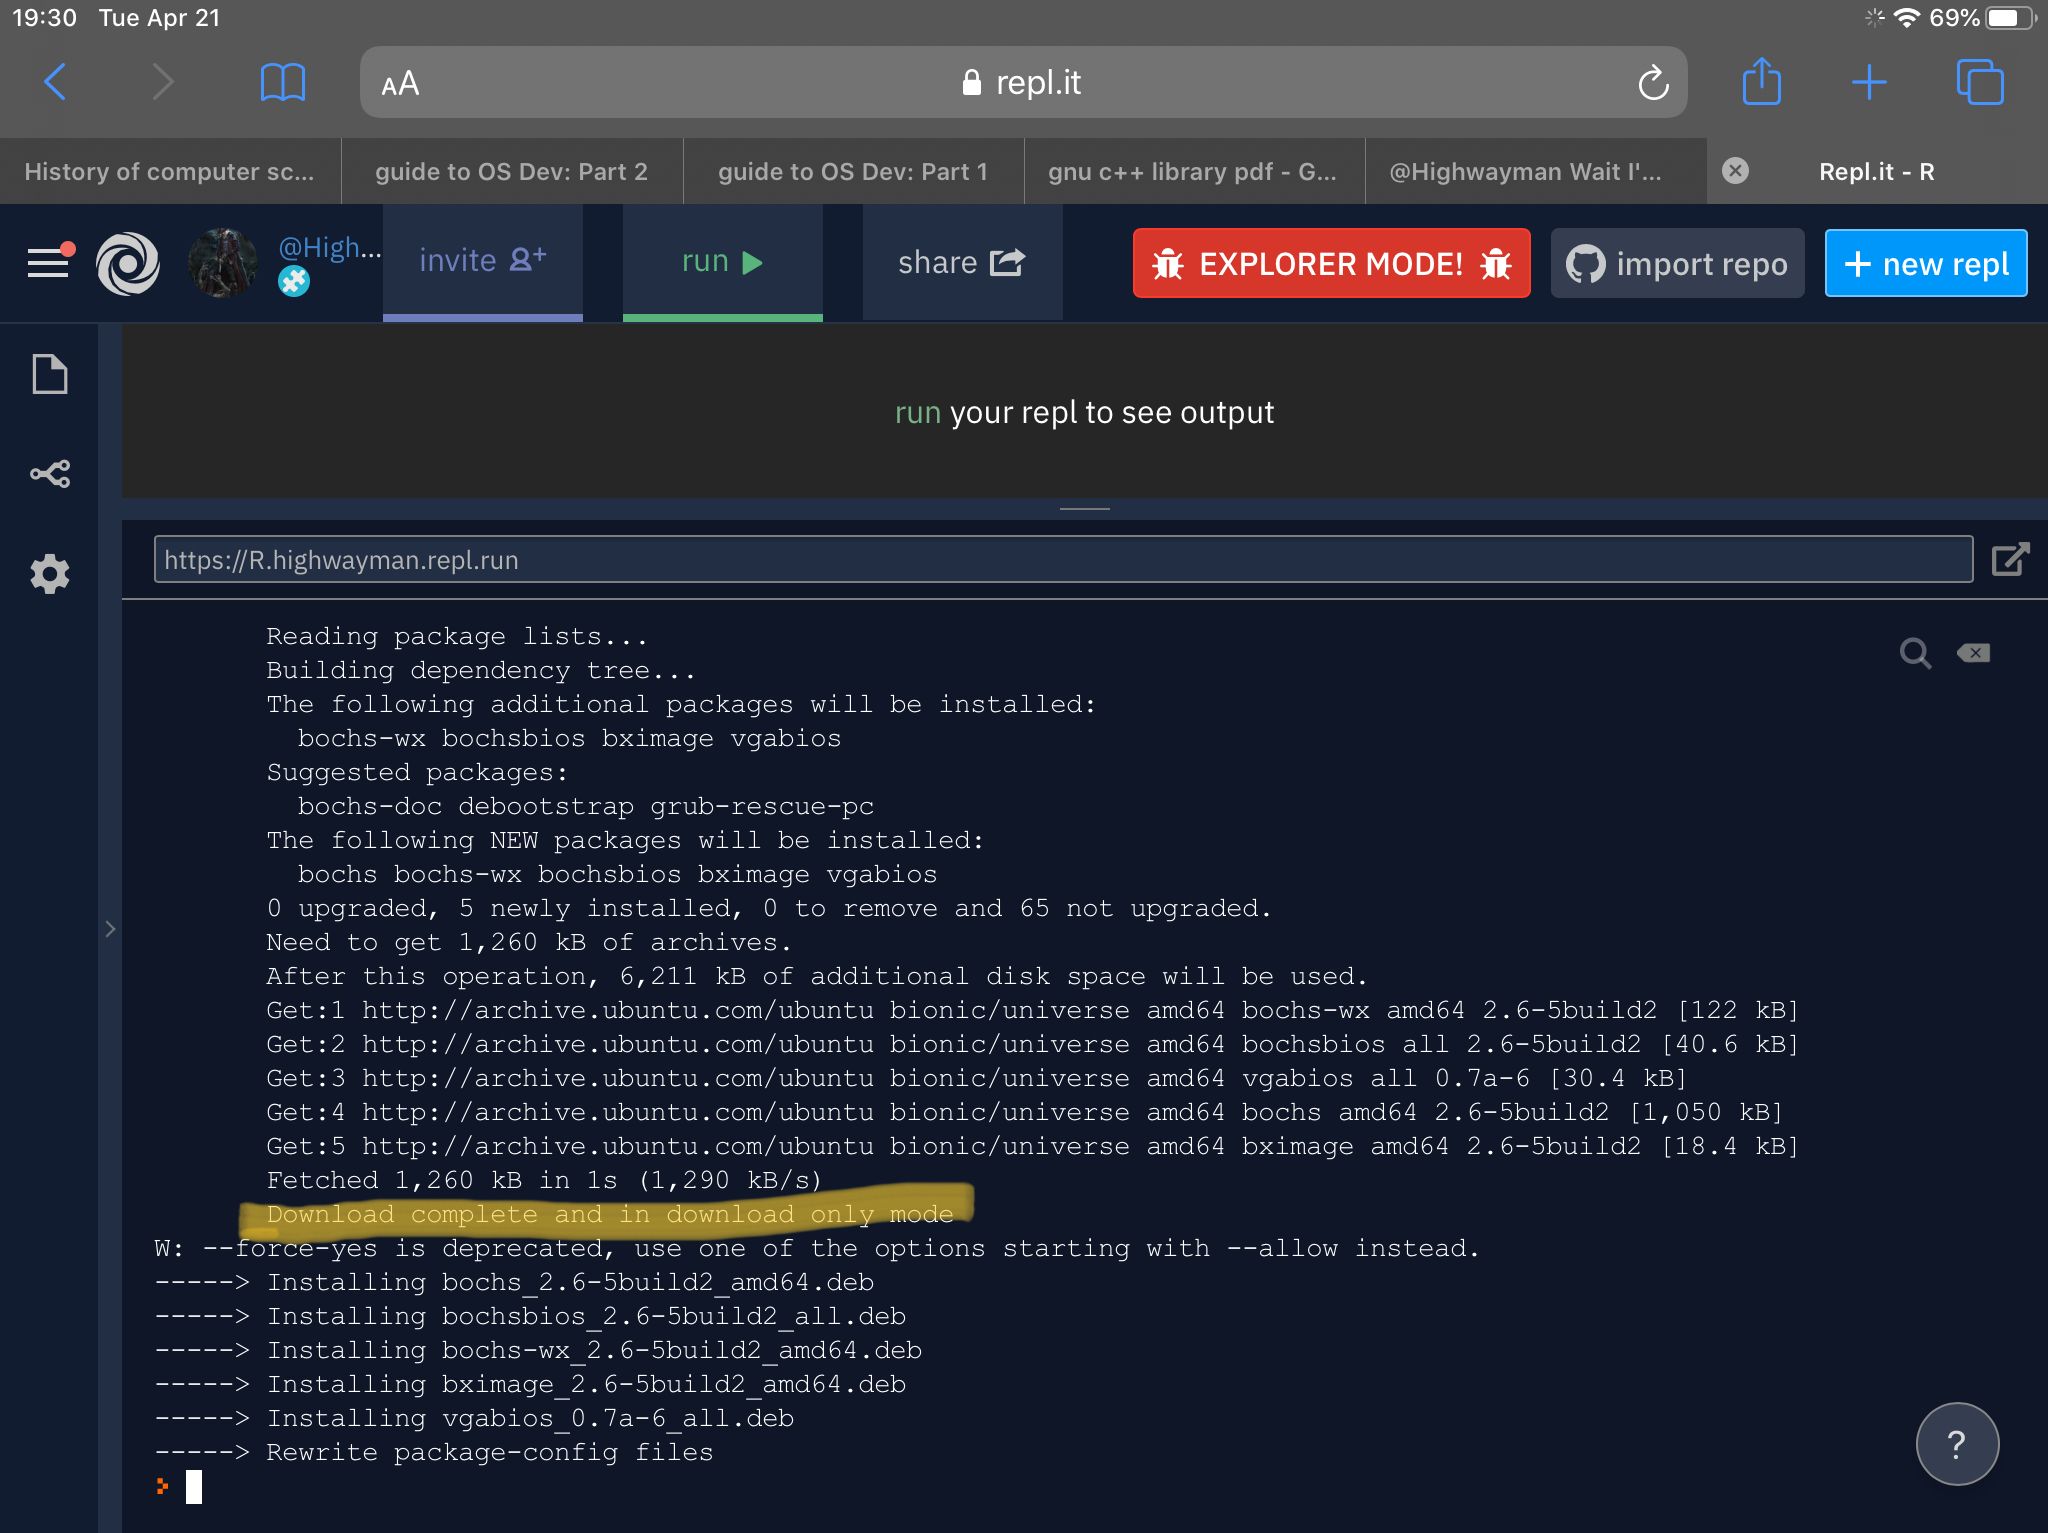Viewport: 2048px width, 1533px height.
Task: Go back with Safari back arrow
Action: tap(56, 82)
